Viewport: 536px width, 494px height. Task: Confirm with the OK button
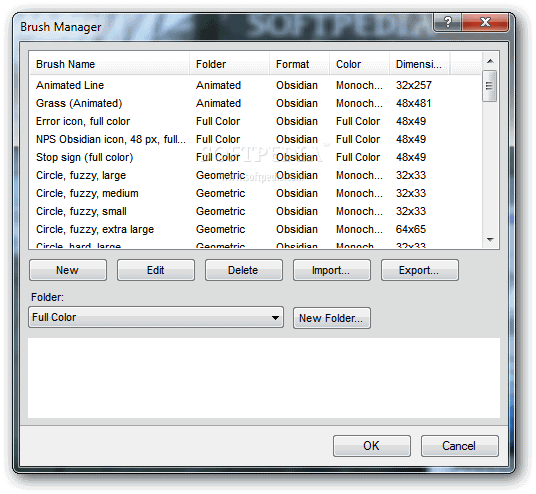tap(372, 446)
